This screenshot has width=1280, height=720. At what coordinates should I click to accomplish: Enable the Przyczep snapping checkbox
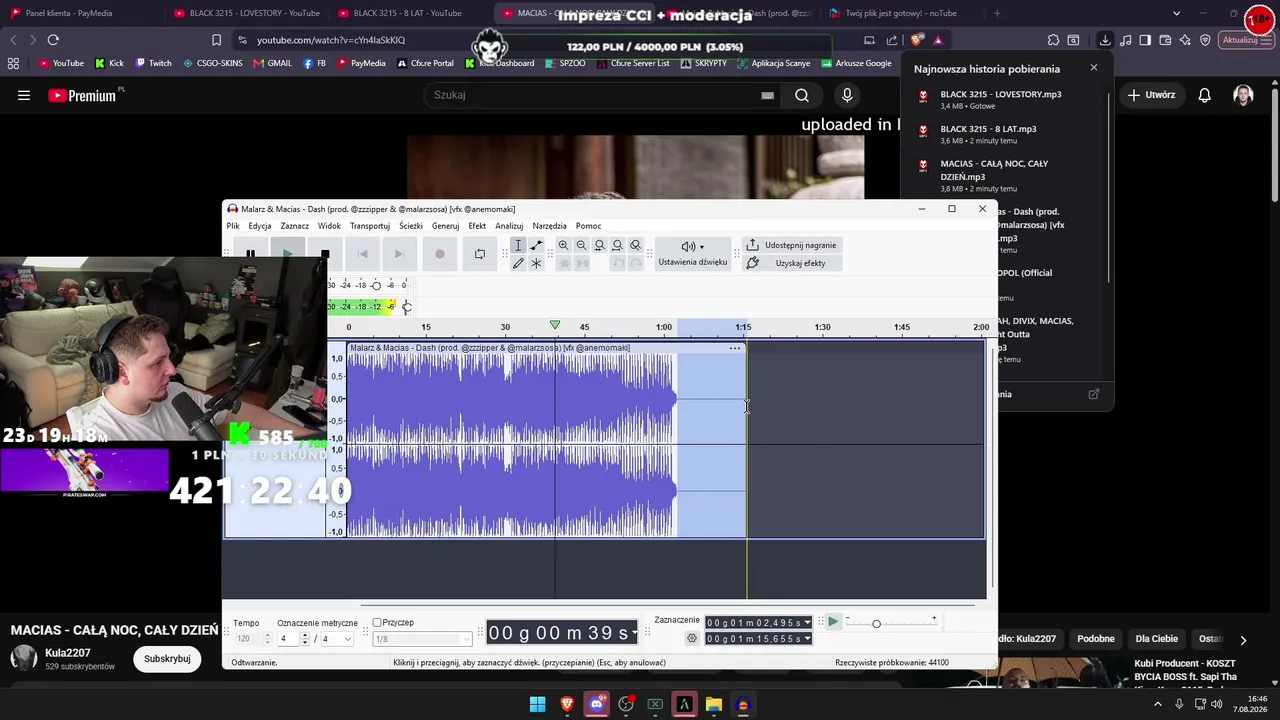click(x=377, y=622)
